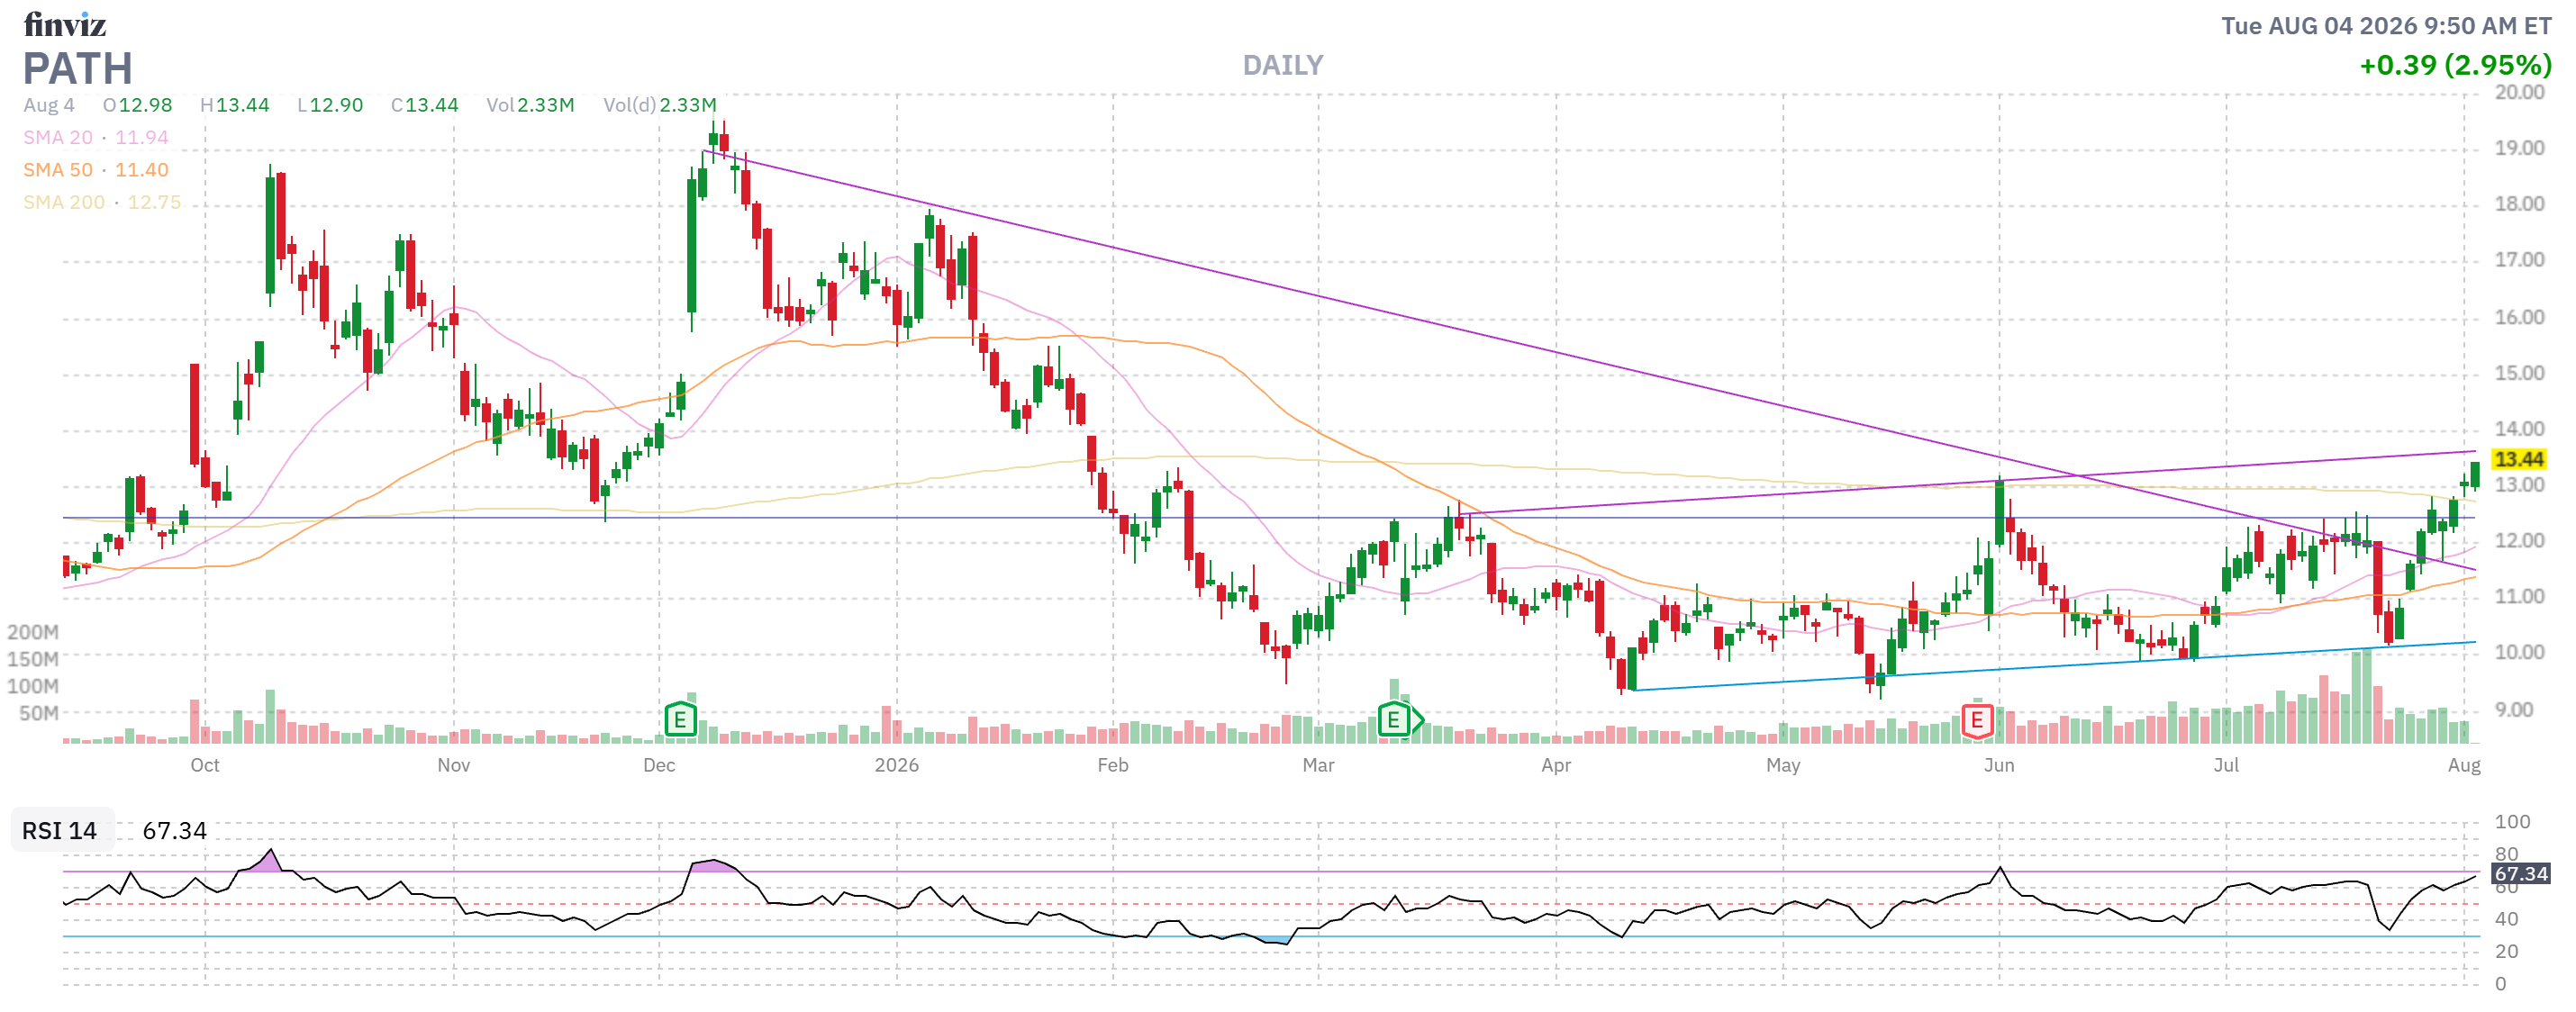Click the May month label
The width and height of the screenshot is (2576, 1012).
(x=1783, y=765)
